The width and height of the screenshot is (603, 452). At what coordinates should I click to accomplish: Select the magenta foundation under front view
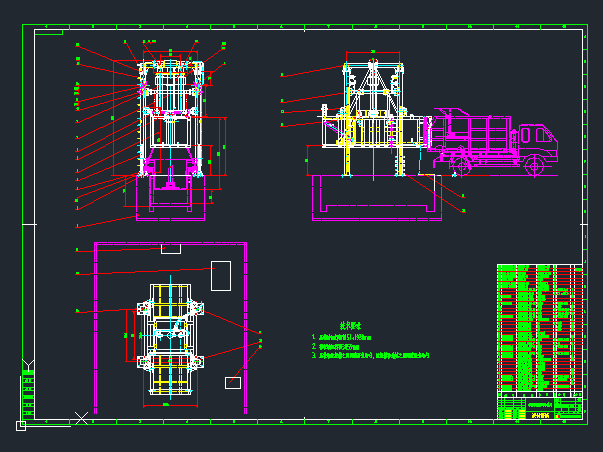(170, 198)
